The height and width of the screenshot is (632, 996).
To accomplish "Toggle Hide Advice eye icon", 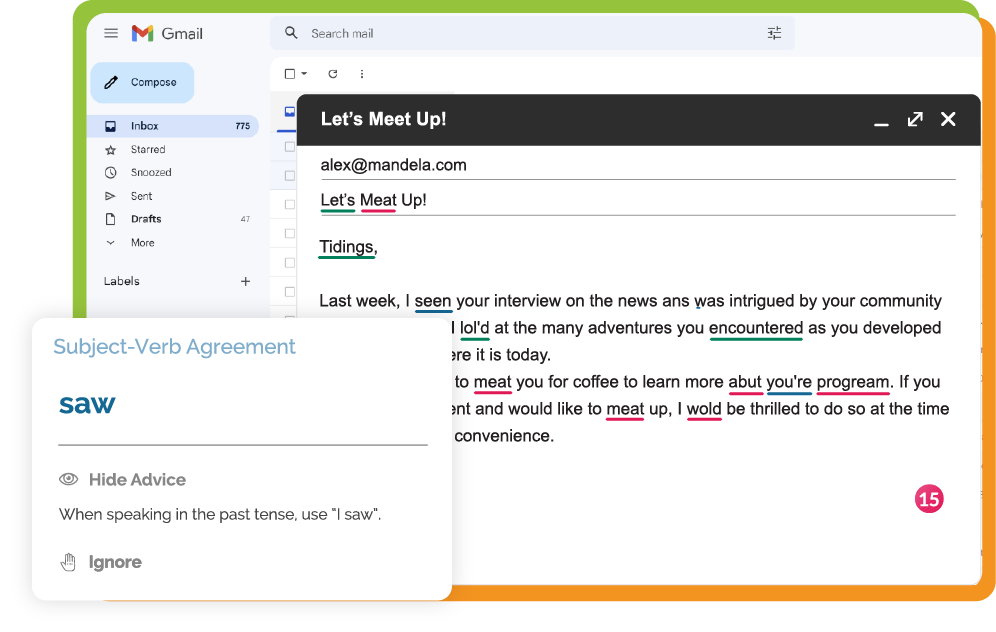I will (x=68, y=480).
